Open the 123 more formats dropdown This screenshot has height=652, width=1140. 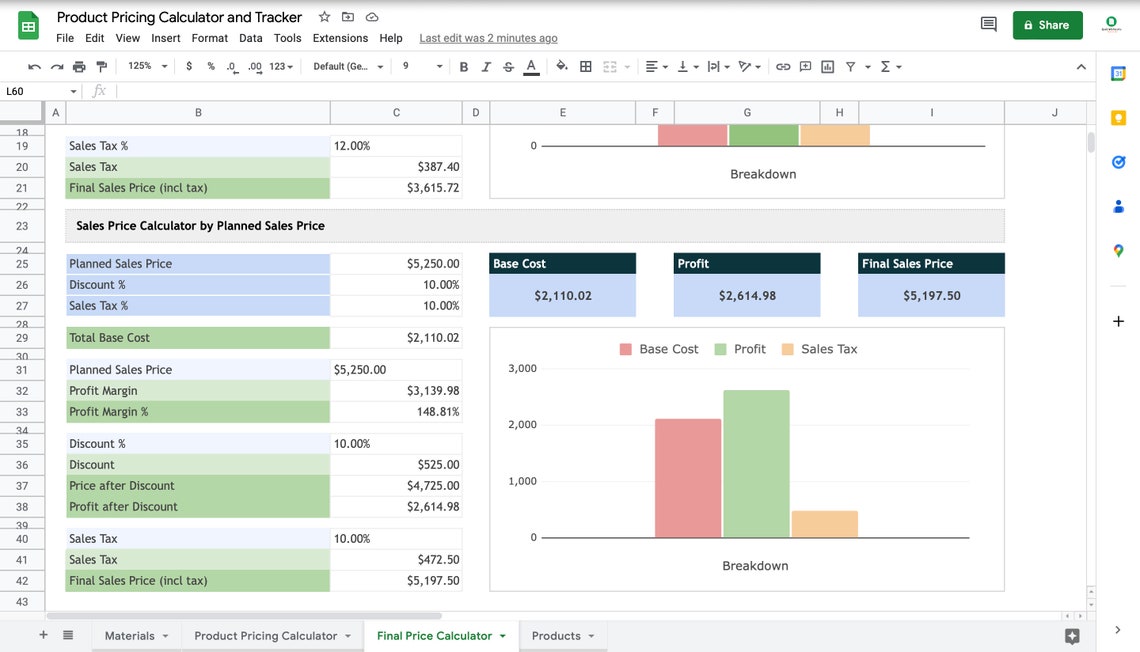click(278, 66)
